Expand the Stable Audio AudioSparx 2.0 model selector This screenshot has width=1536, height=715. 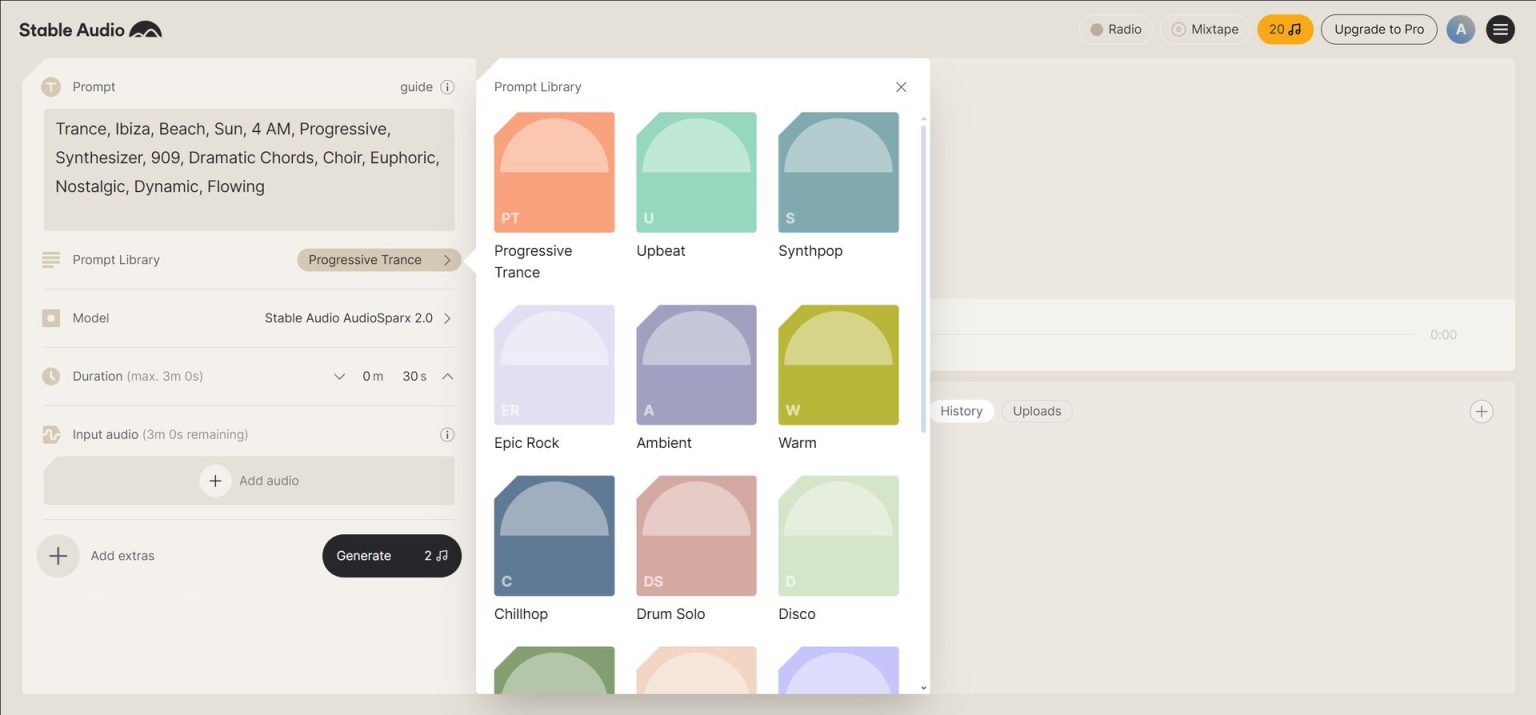click(x=357, y=318)
